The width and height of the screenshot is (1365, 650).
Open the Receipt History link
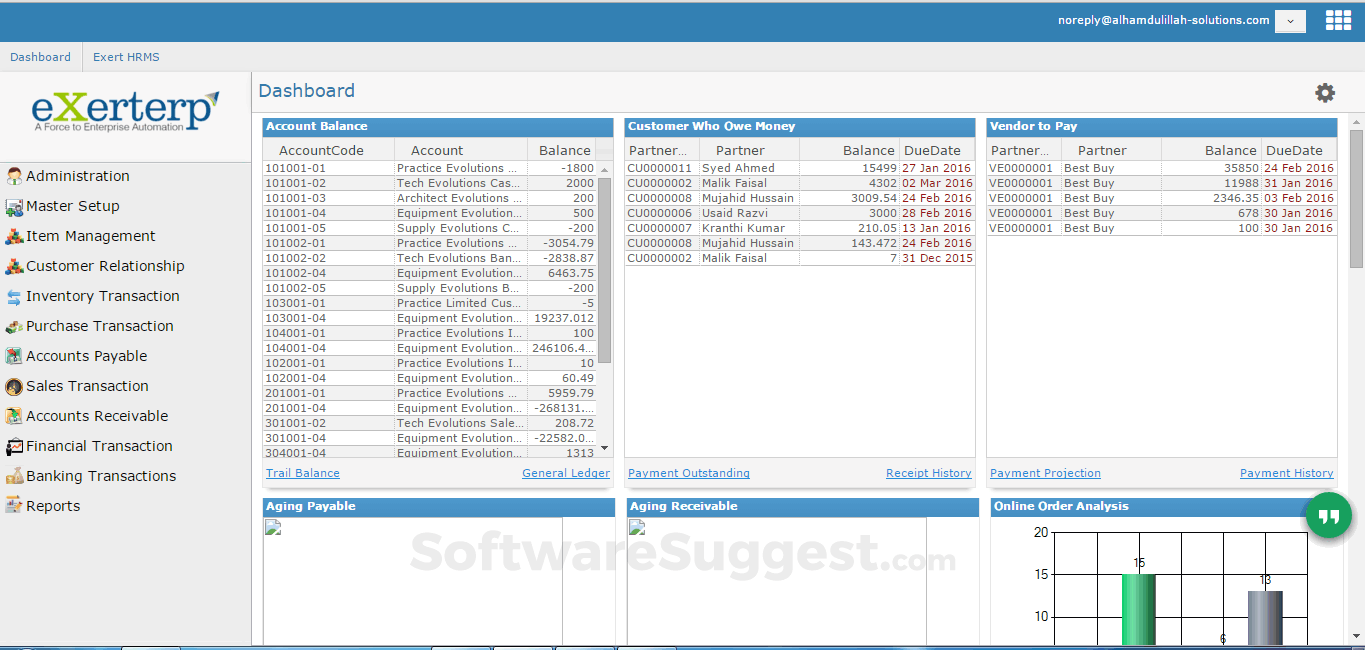point(929,473)
